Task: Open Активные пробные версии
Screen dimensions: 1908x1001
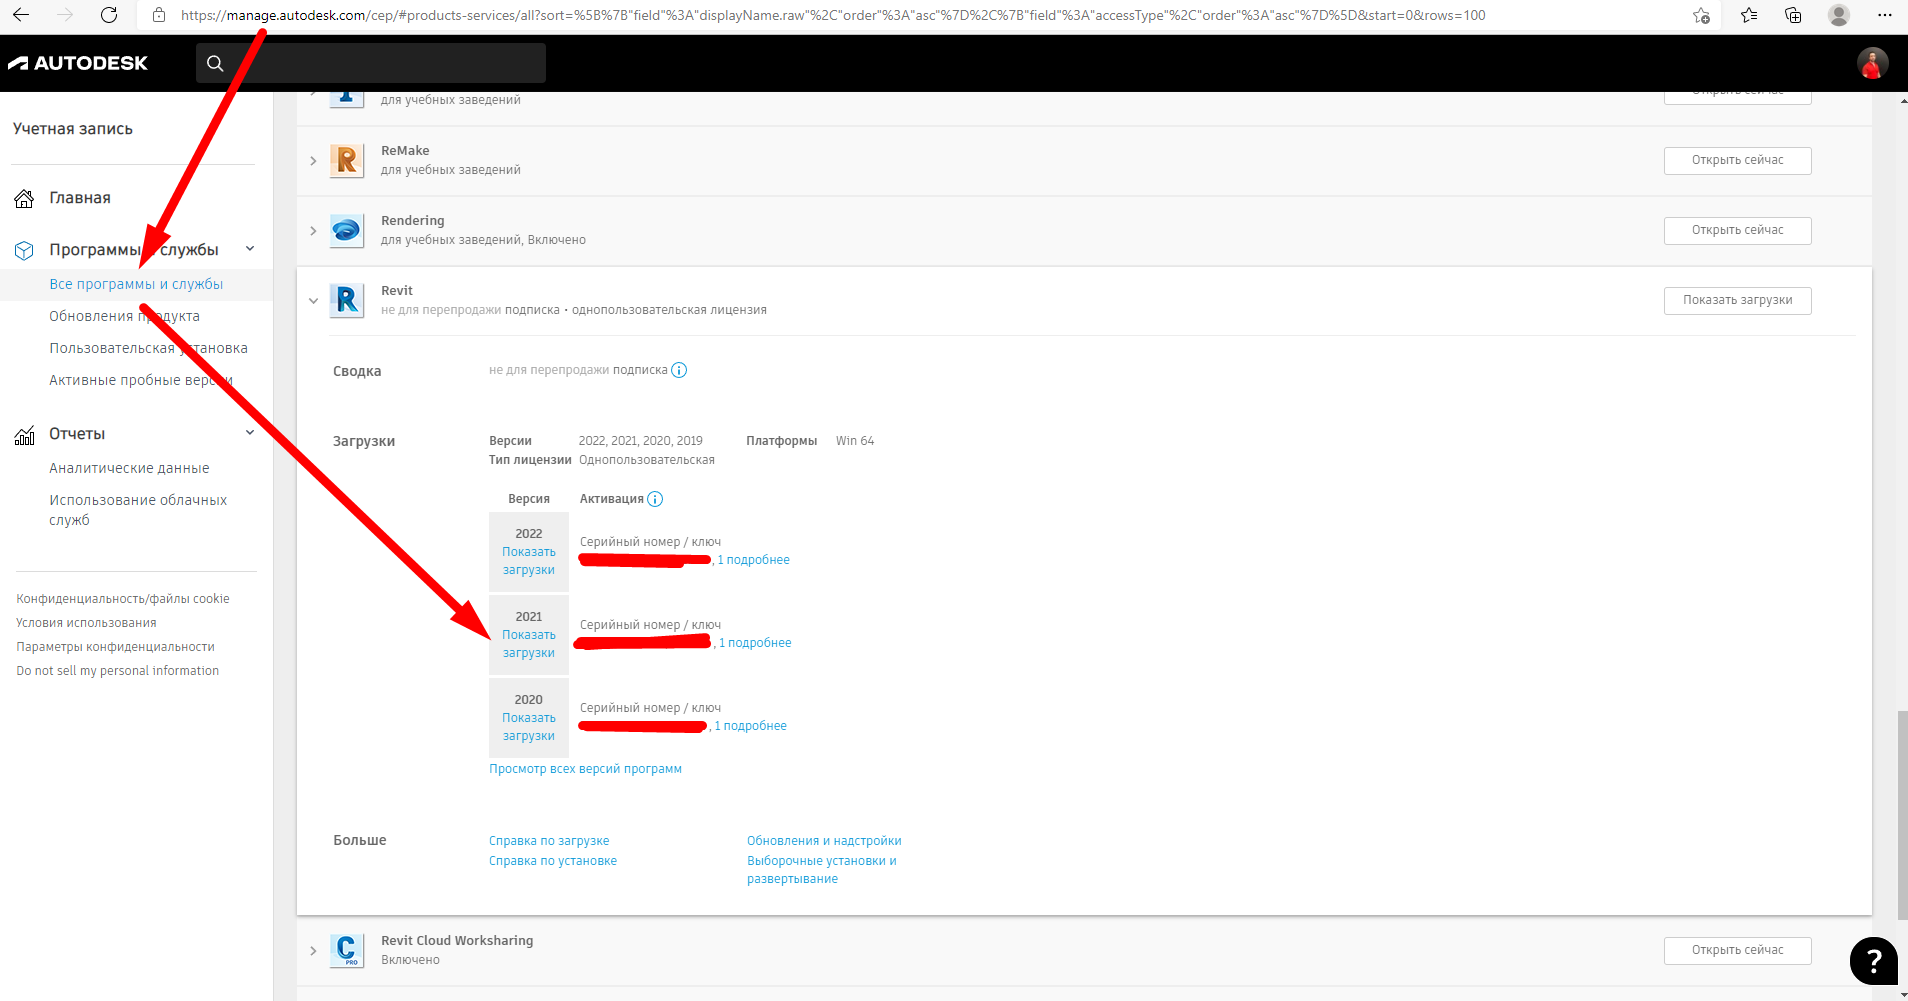Action: tap(141, 380)
